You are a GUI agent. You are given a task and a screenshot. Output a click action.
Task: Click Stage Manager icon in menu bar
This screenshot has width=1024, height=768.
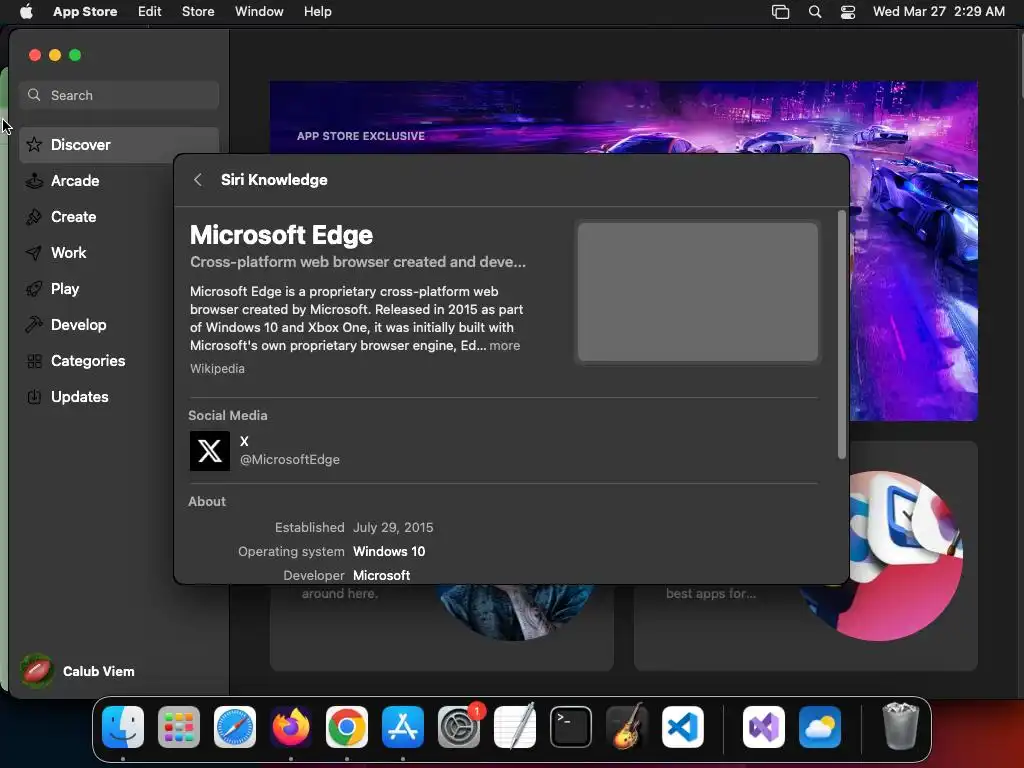[x=780, y=12]
